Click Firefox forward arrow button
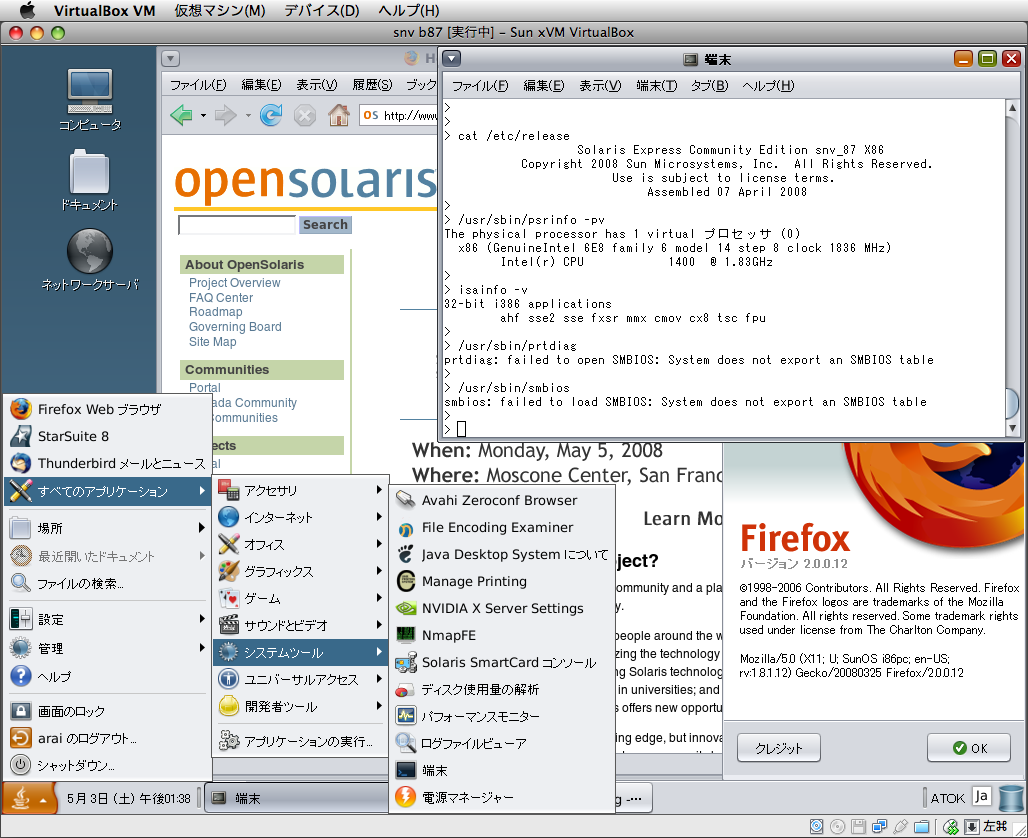The height and width of the screenshot is (838, 1028). pos(226,115)
